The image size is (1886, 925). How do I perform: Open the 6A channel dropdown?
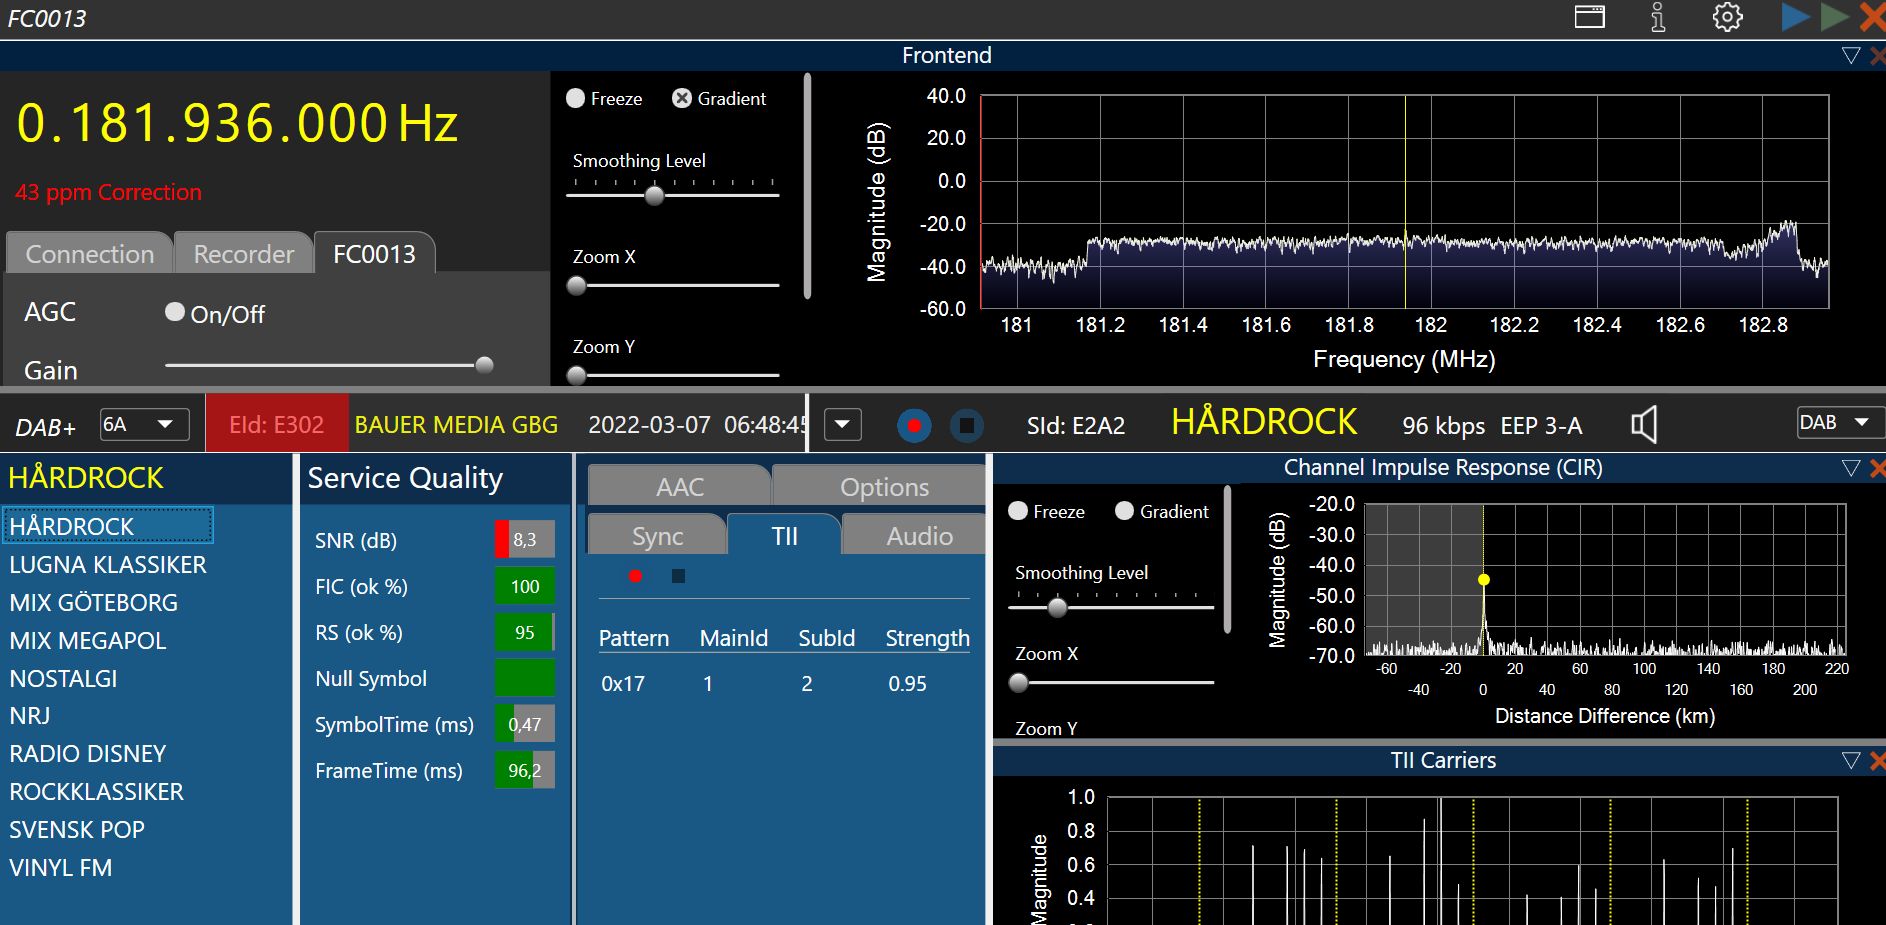tap(144, 425)
